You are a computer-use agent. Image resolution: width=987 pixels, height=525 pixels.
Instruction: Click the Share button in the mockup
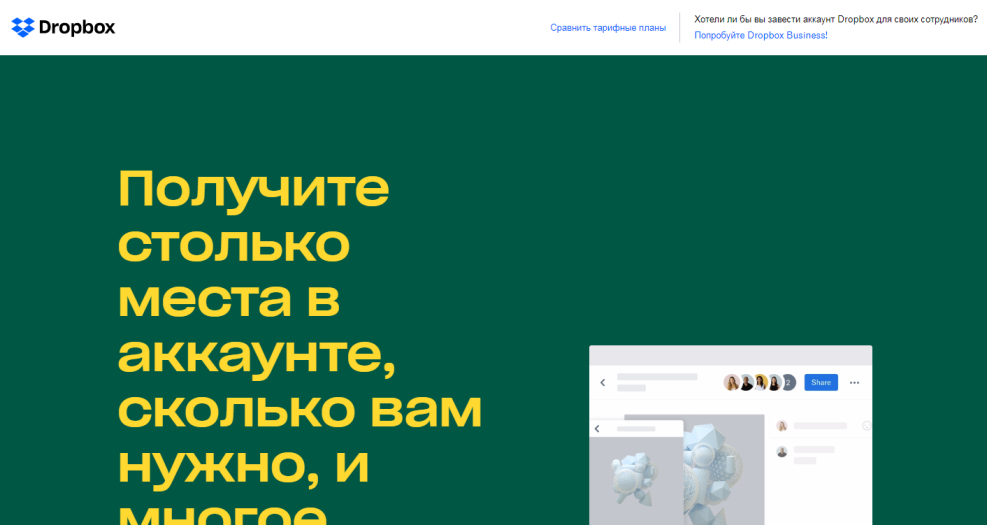(821, 382)
